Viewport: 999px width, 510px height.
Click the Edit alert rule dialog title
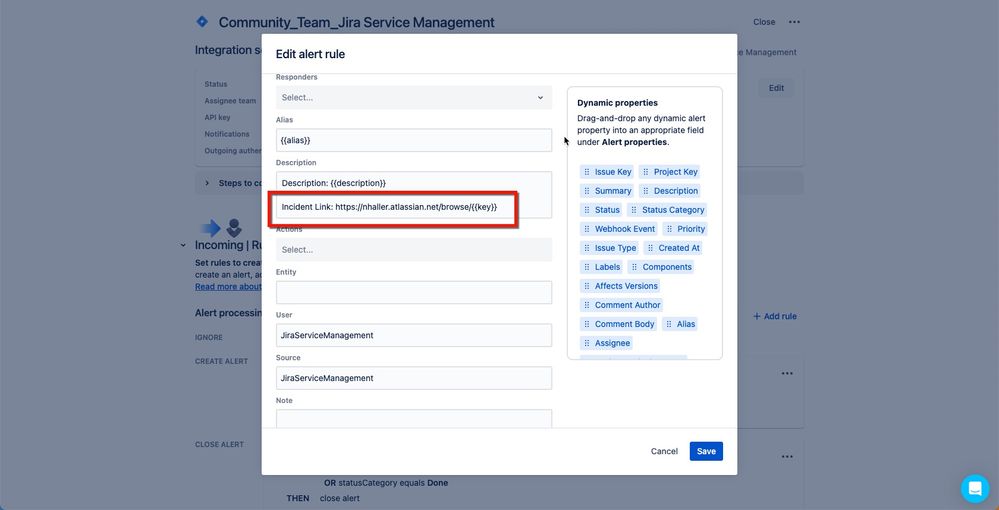click(310, 54)
